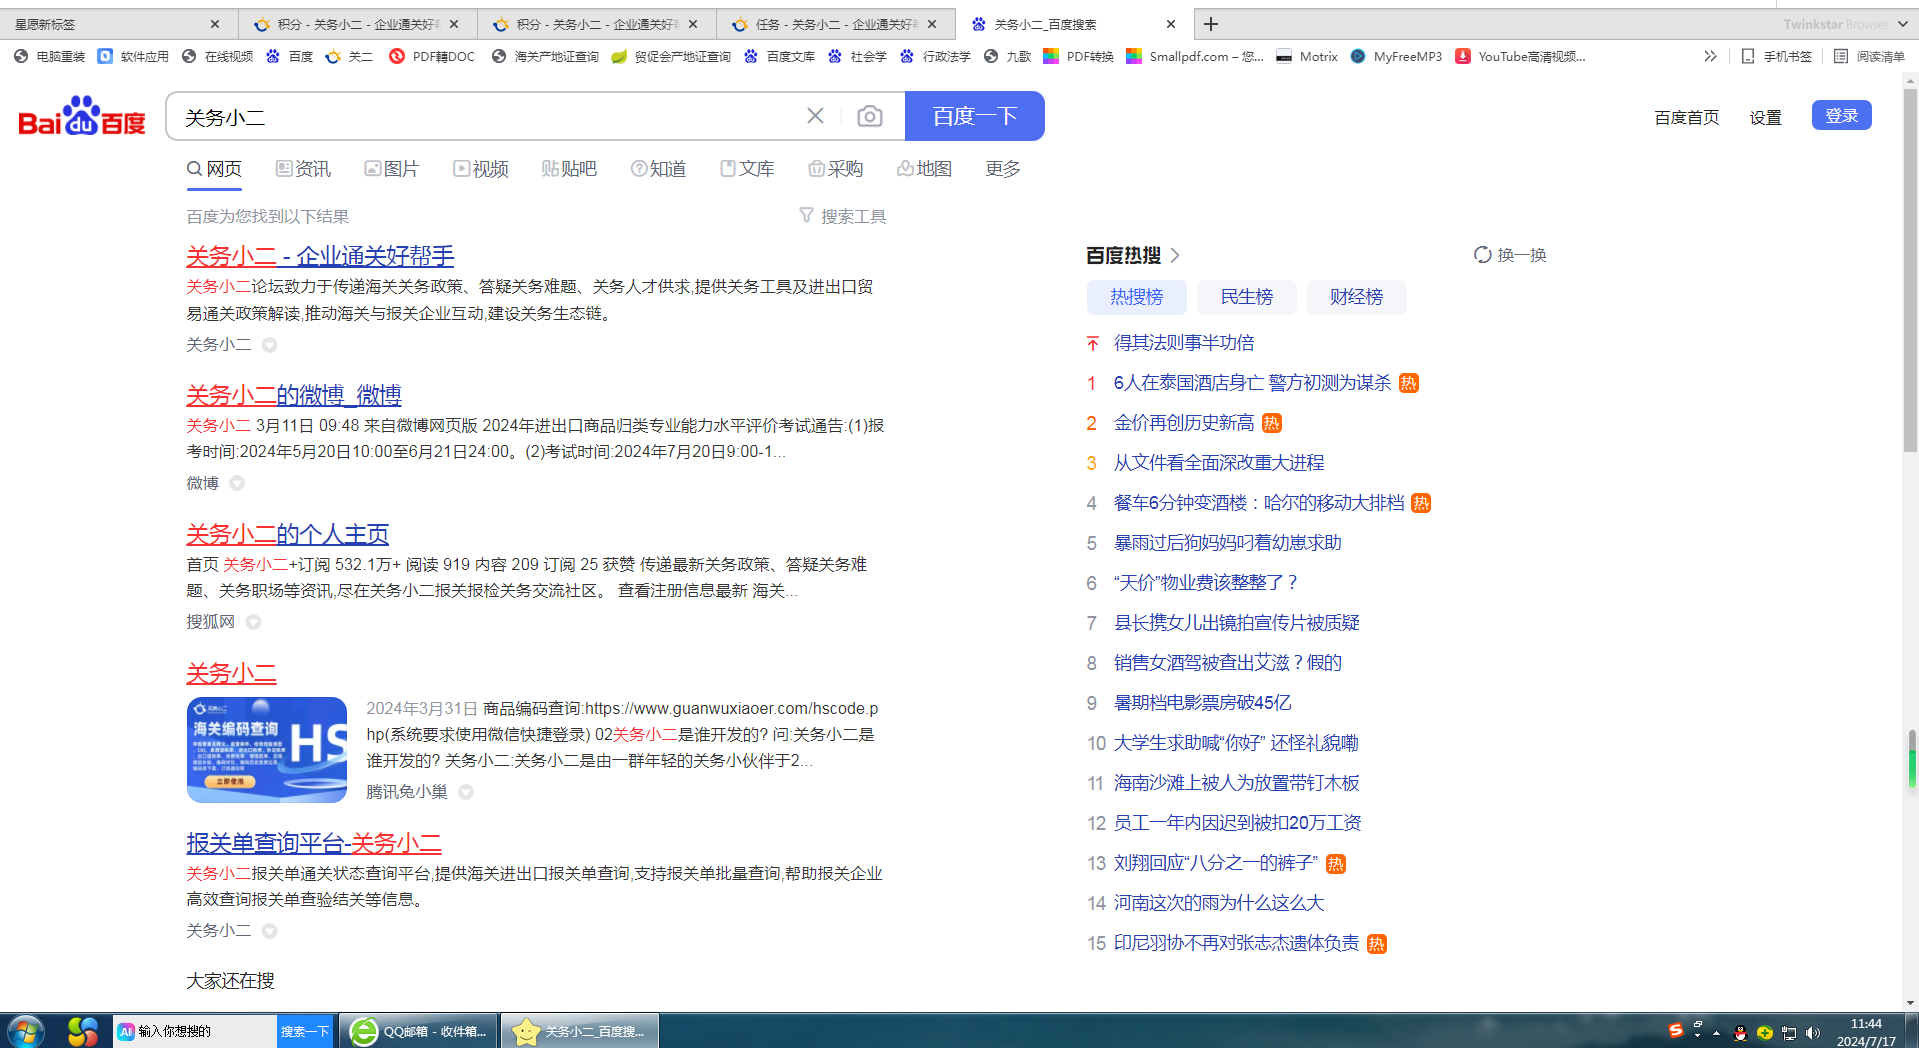1919x1048 pixels.
Task: Switch to the 图片 tab
Action: click(391, 169)
